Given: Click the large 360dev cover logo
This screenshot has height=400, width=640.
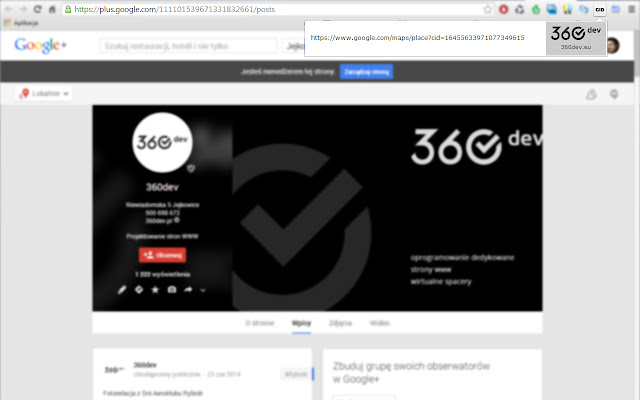Looking at the screenshot, I should tap(476, 146).
